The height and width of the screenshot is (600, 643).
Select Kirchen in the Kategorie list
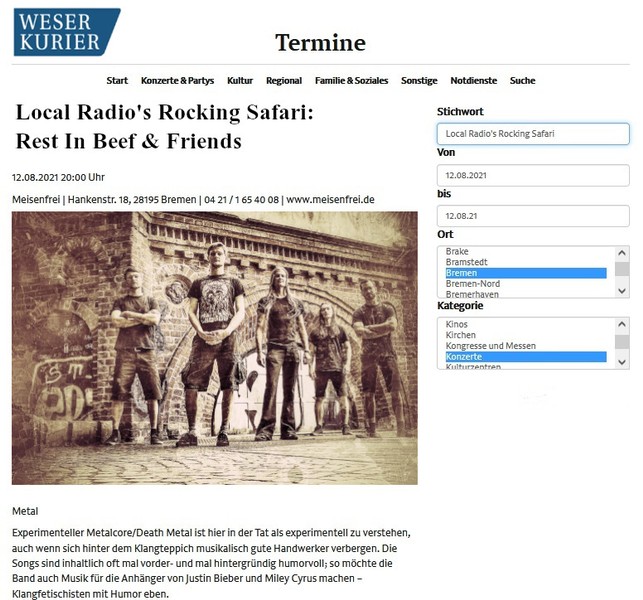tap(526, 335)
